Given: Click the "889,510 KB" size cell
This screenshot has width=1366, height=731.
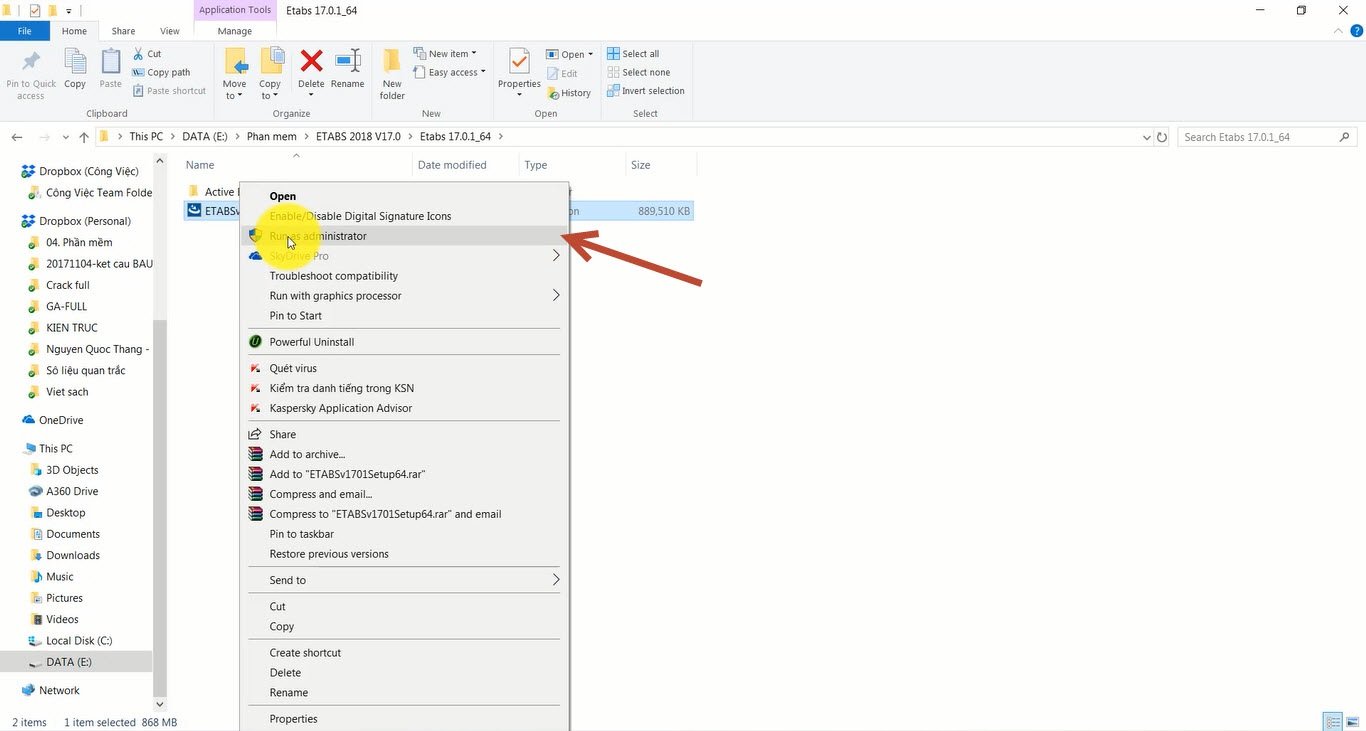Looking at the screenshot, I should [664, 212].
